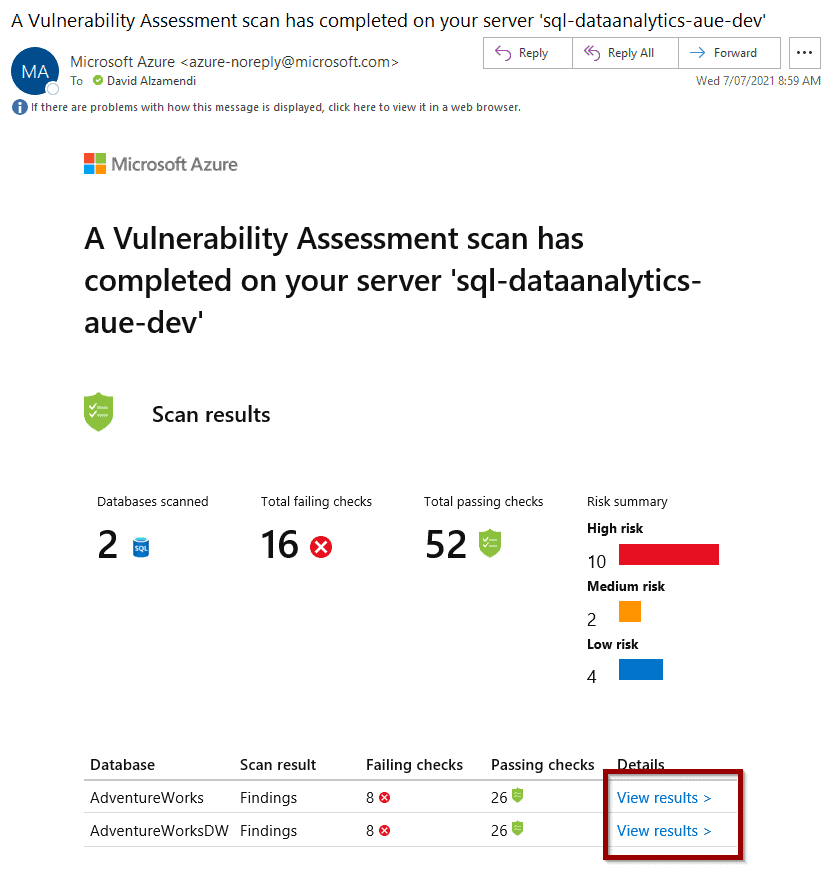Click the Total failing checks number 16
The image size is (823, 886).
(280, 545)
